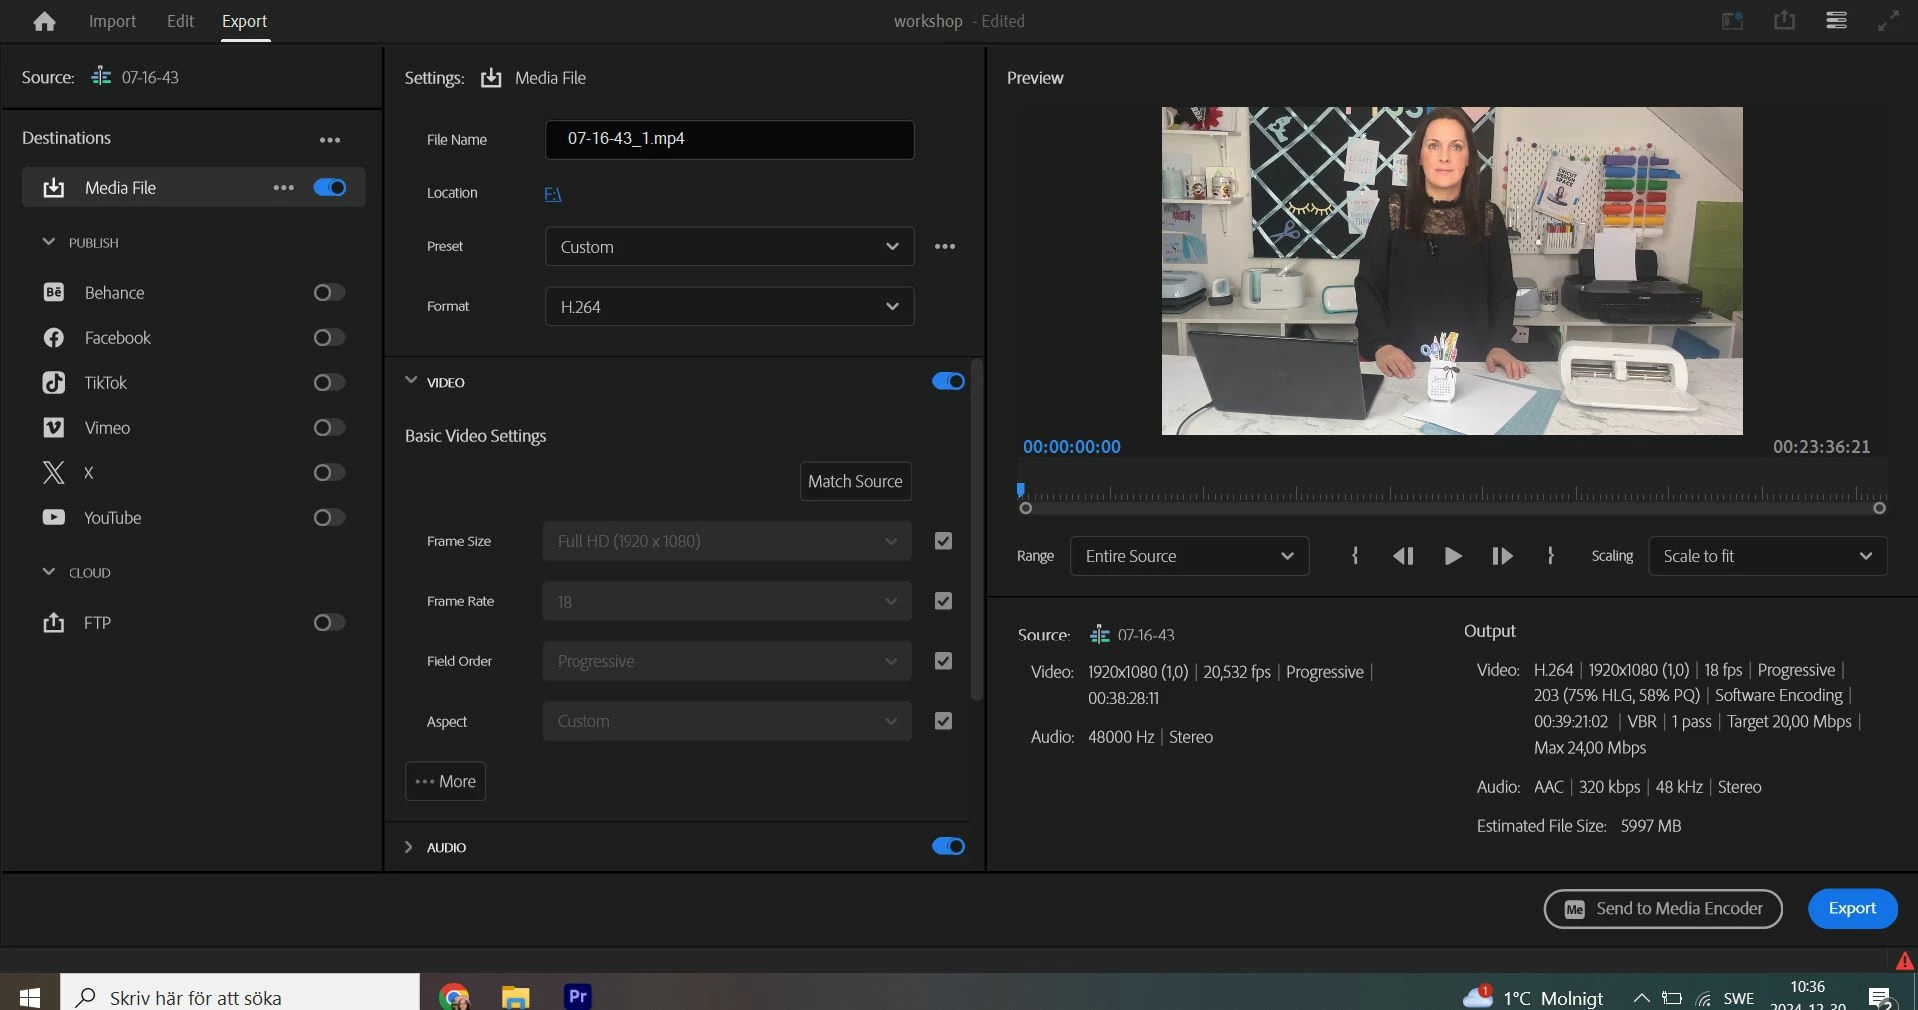Enable YouTube publishing

point(329,518)
